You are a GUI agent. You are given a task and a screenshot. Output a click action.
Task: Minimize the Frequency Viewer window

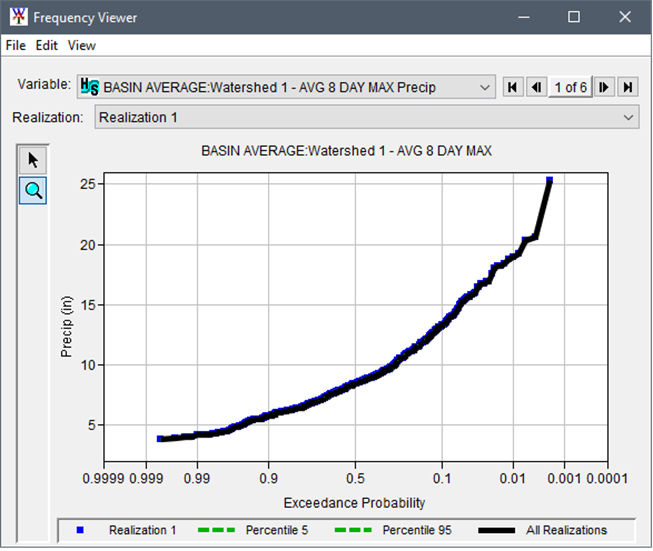click(x=524, y=17)
